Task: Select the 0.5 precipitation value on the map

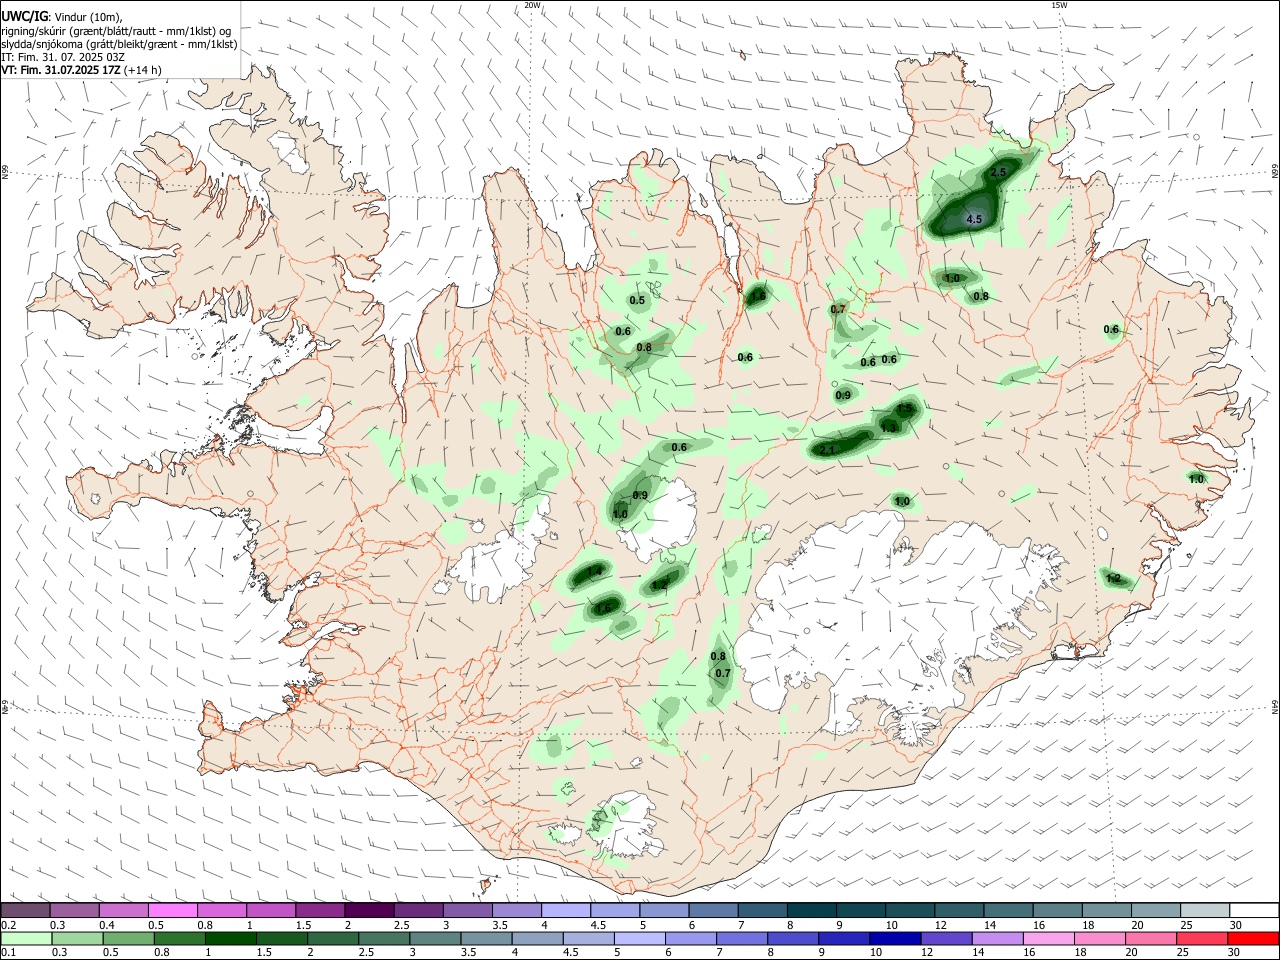Action: click(x=637, y=301)
